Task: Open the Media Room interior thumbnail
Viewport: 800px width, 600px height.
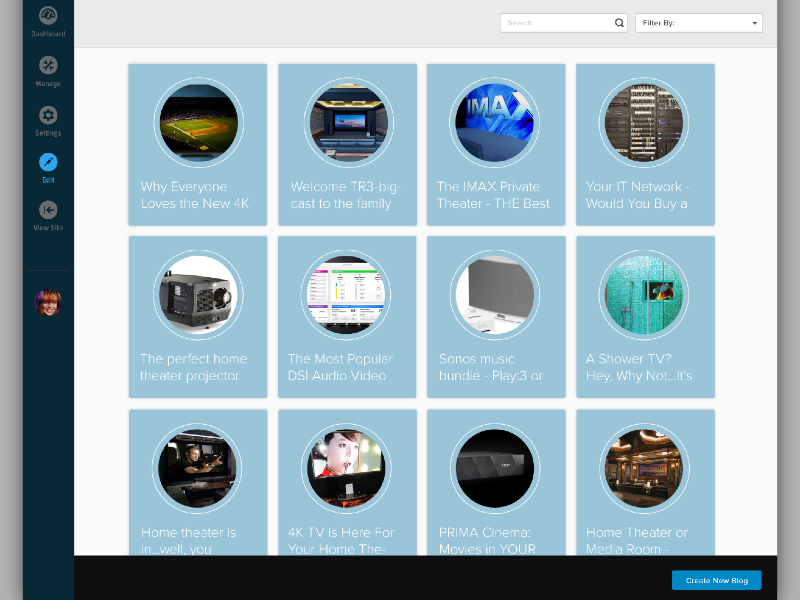Action: 643,468
